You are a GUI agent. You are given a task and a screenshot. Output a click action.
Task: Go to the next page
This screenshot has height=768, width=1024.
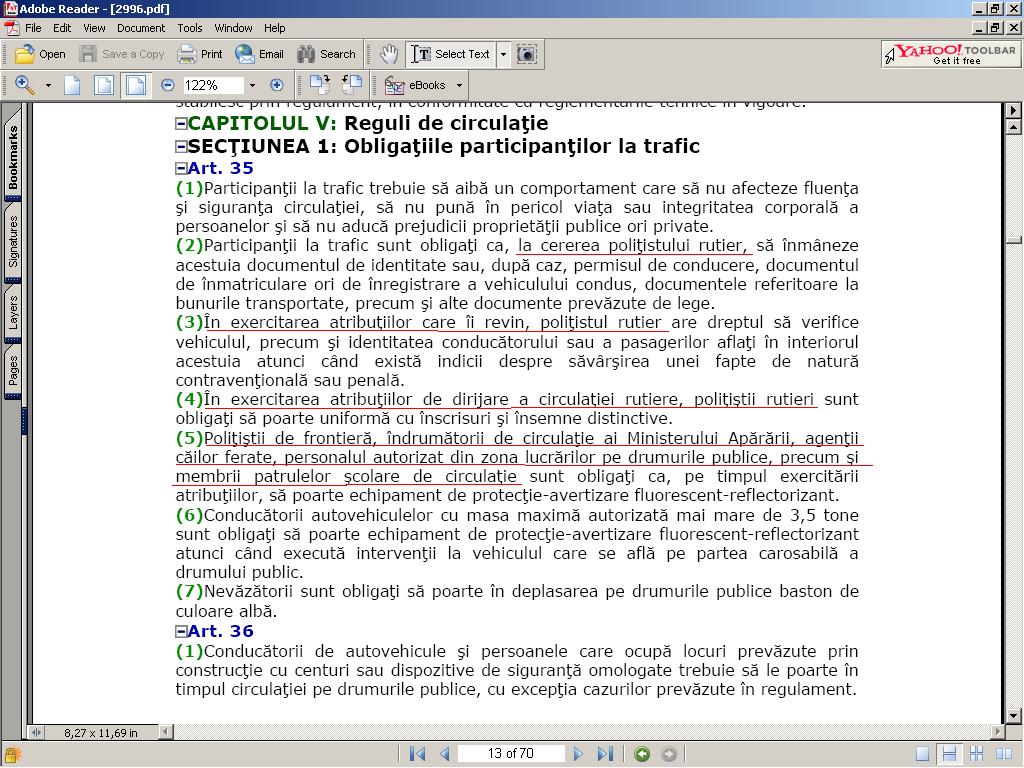click(578, 754)
